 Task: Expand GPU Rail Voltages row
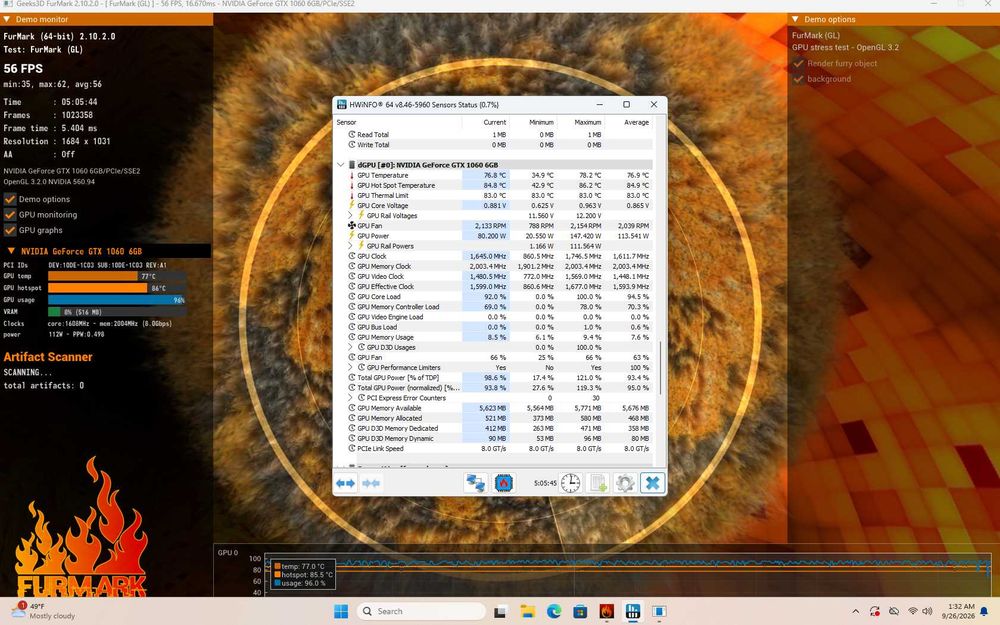point(350,216)
